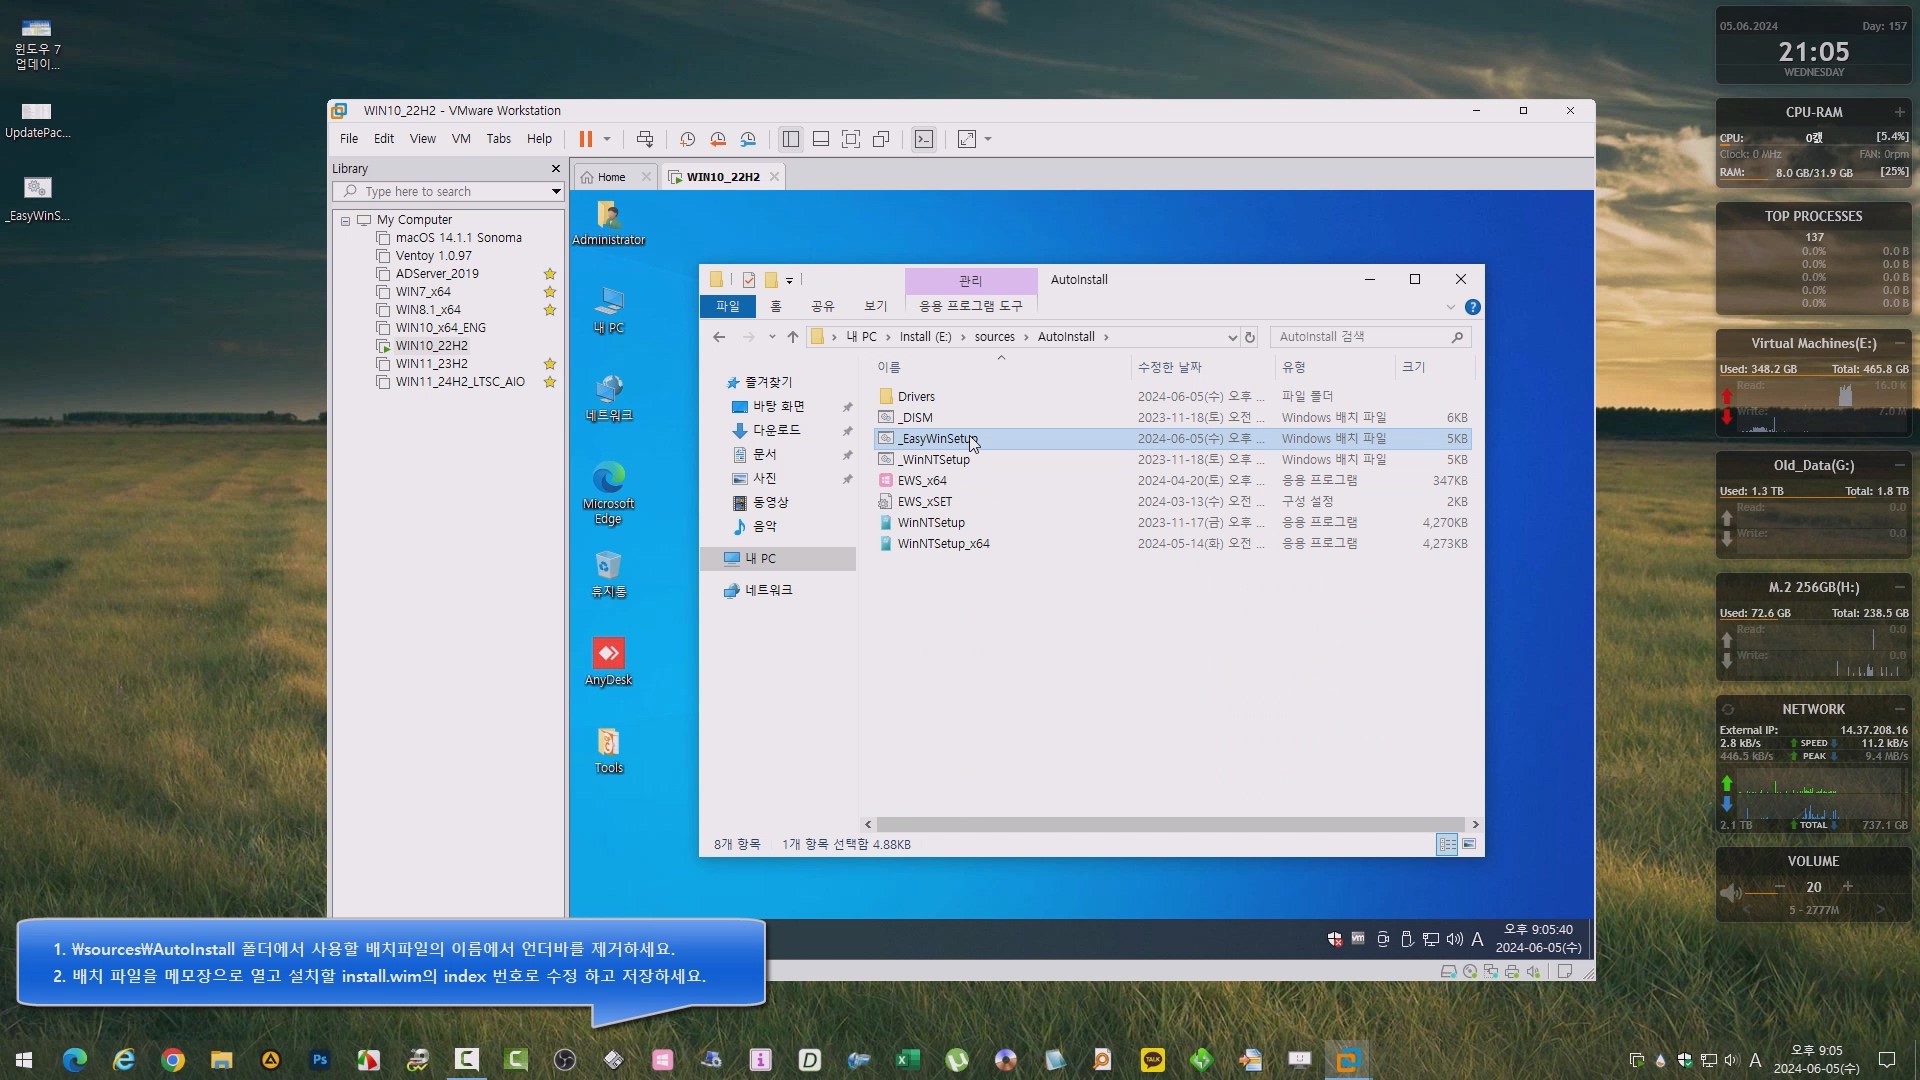Toggle the thumbnail bar view button
Viewport: 1920px width, 1080px height.
click(821, 139)
